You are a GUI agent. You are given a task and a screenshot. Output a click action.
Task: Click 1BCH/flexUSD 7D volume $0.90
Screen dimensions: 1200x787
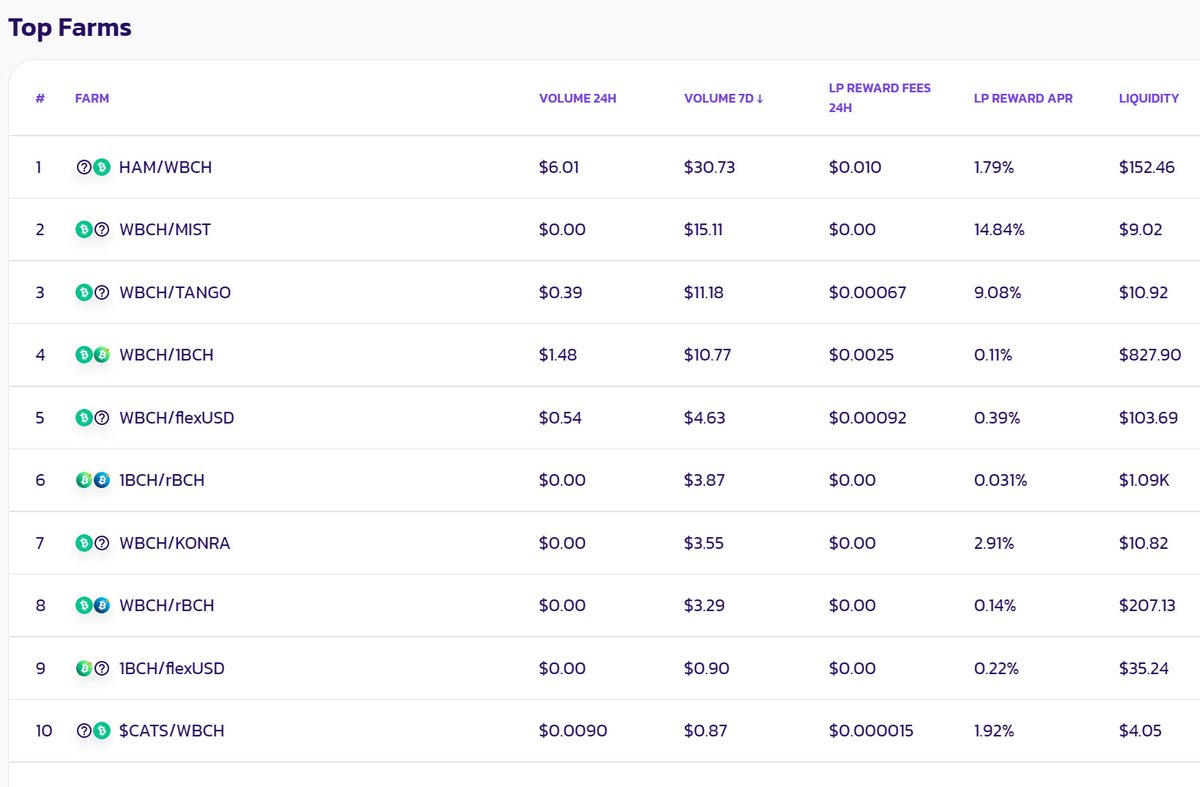tap(705, 668)
